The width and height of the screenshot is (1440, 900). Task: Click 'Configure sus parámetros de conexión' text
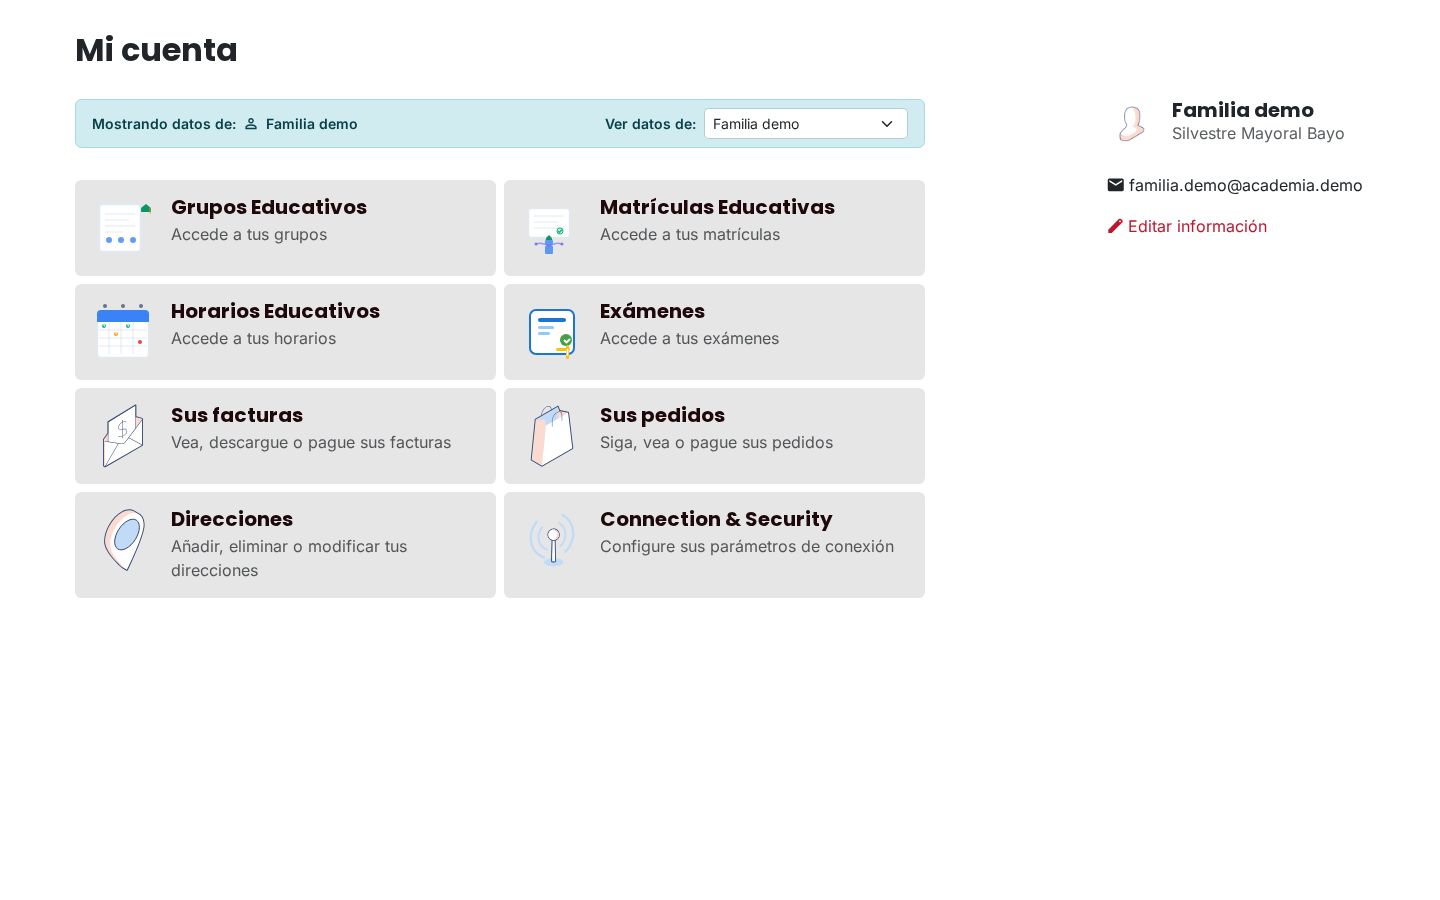point(747,546)
